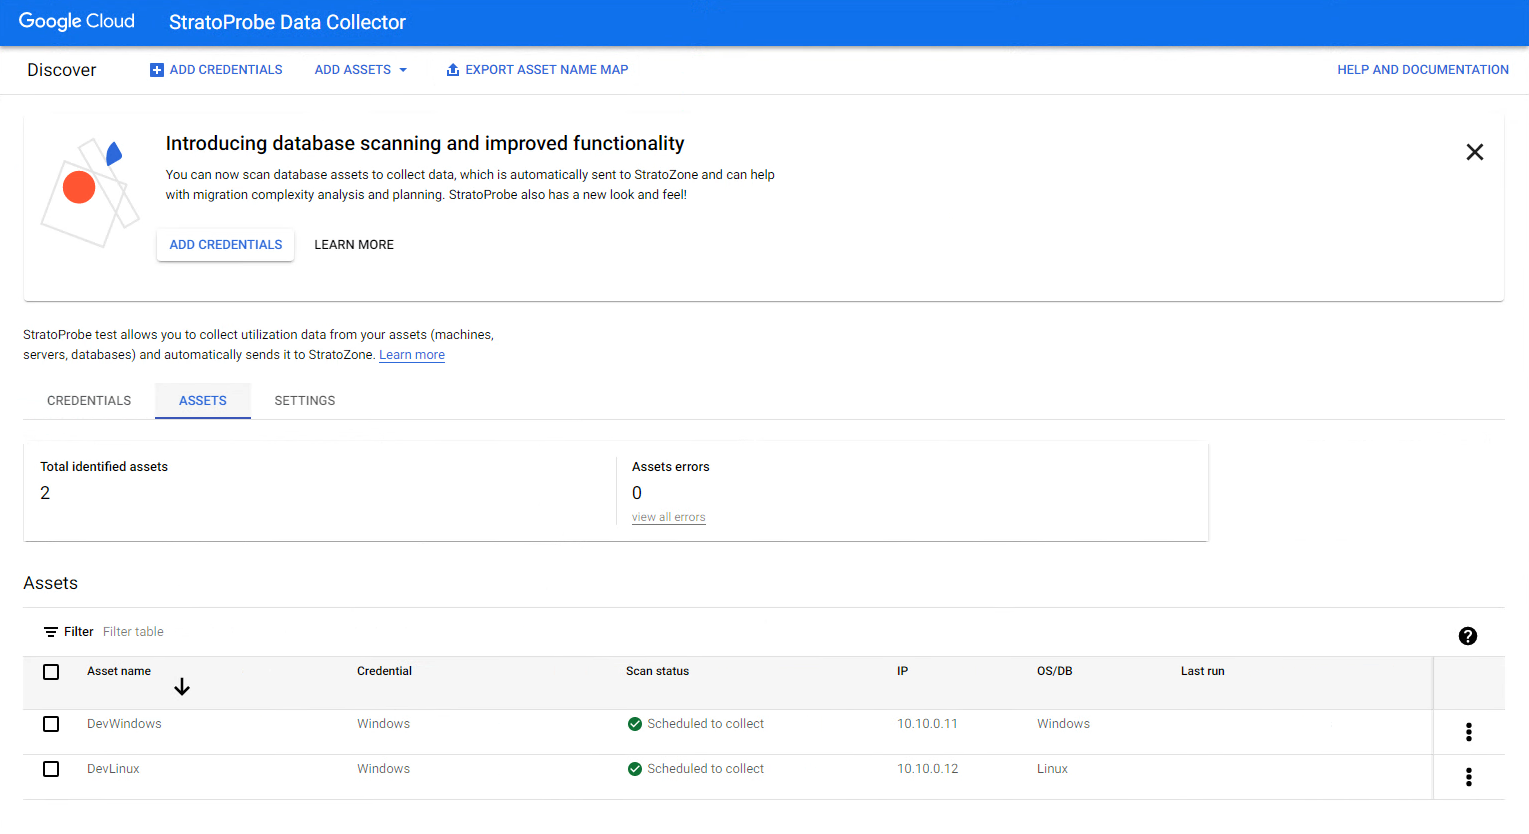Click the Google Cloud logo

click(77, 21)
